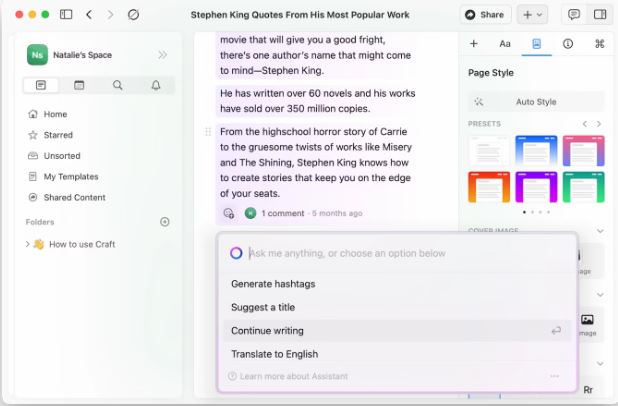The height and width of the screenshot is (406, 618).
Task: Click the Assistant circle icon
Action: coord(236,253)
